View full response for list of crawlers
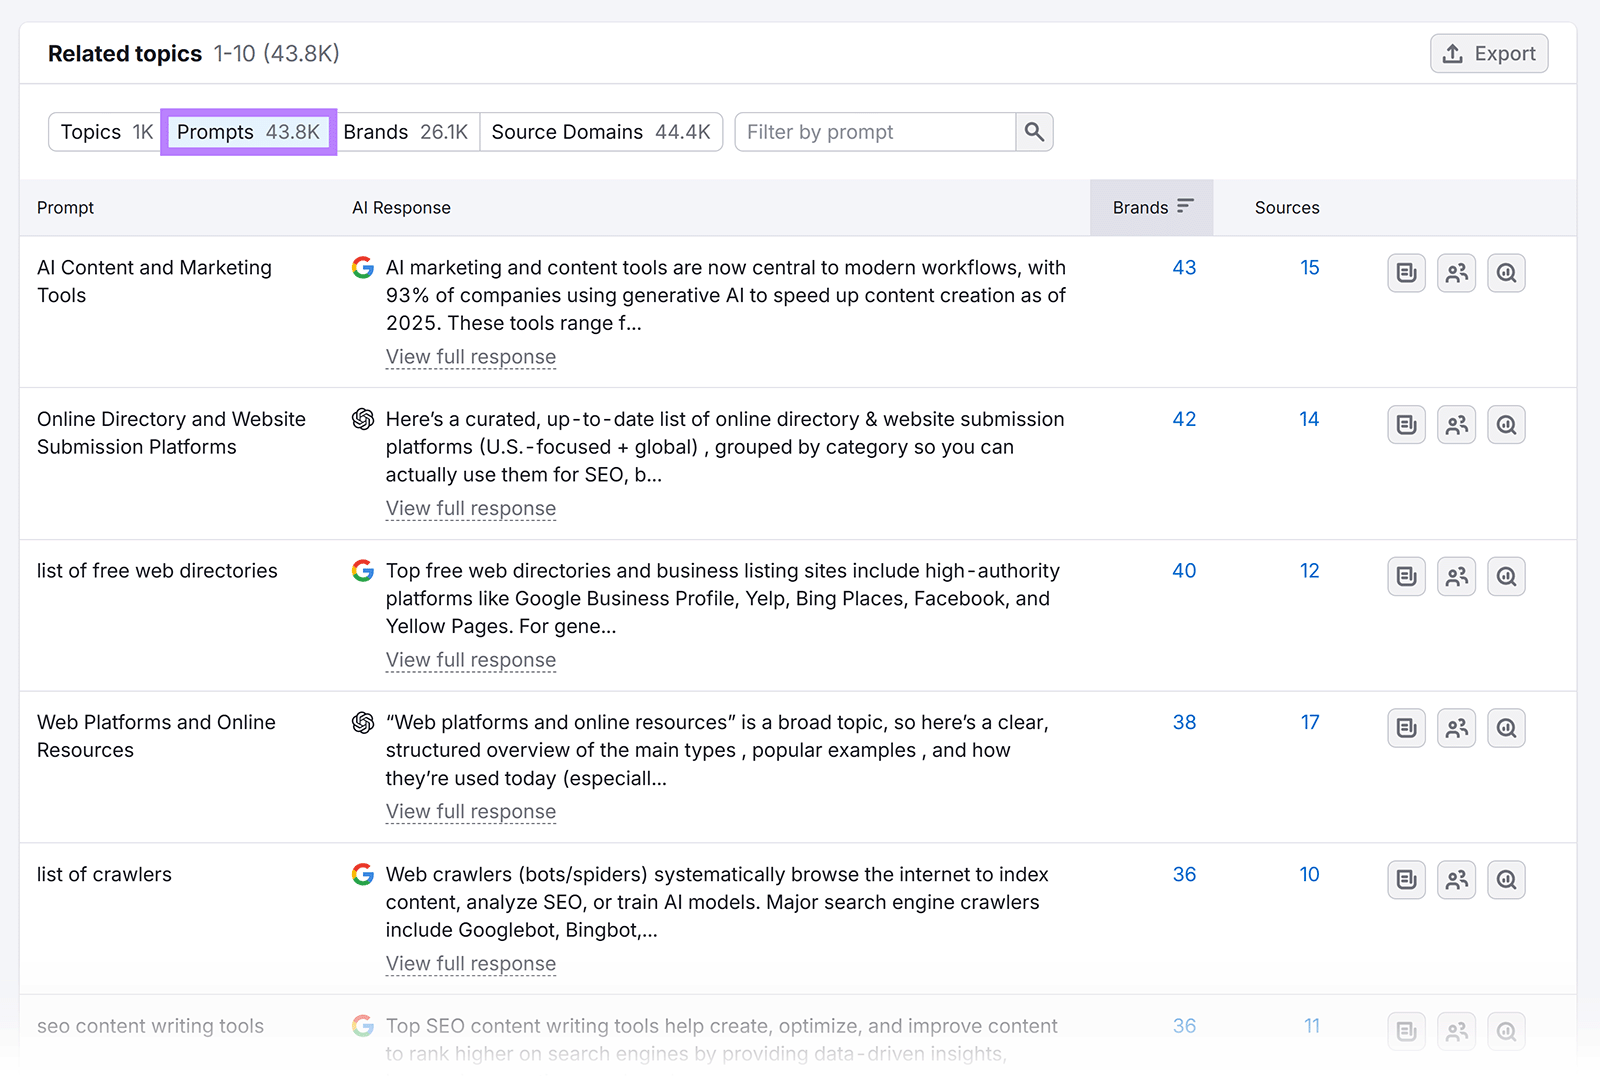 [471, 964]
